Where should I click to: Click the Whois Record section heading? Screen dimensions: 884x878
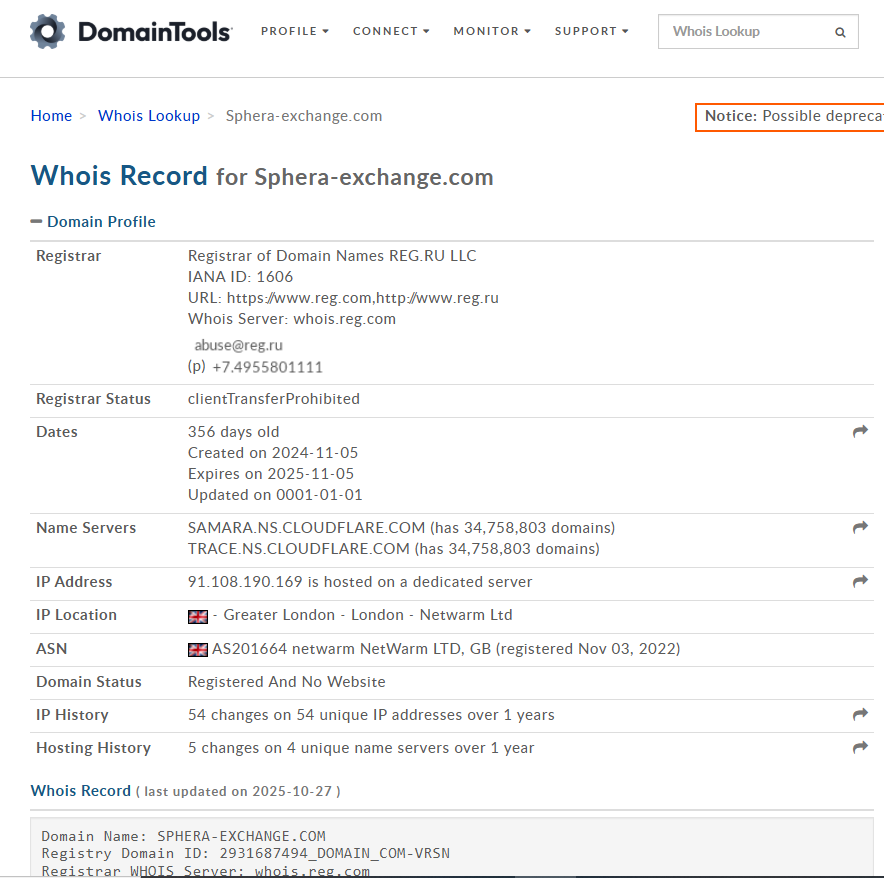[81, 791]
